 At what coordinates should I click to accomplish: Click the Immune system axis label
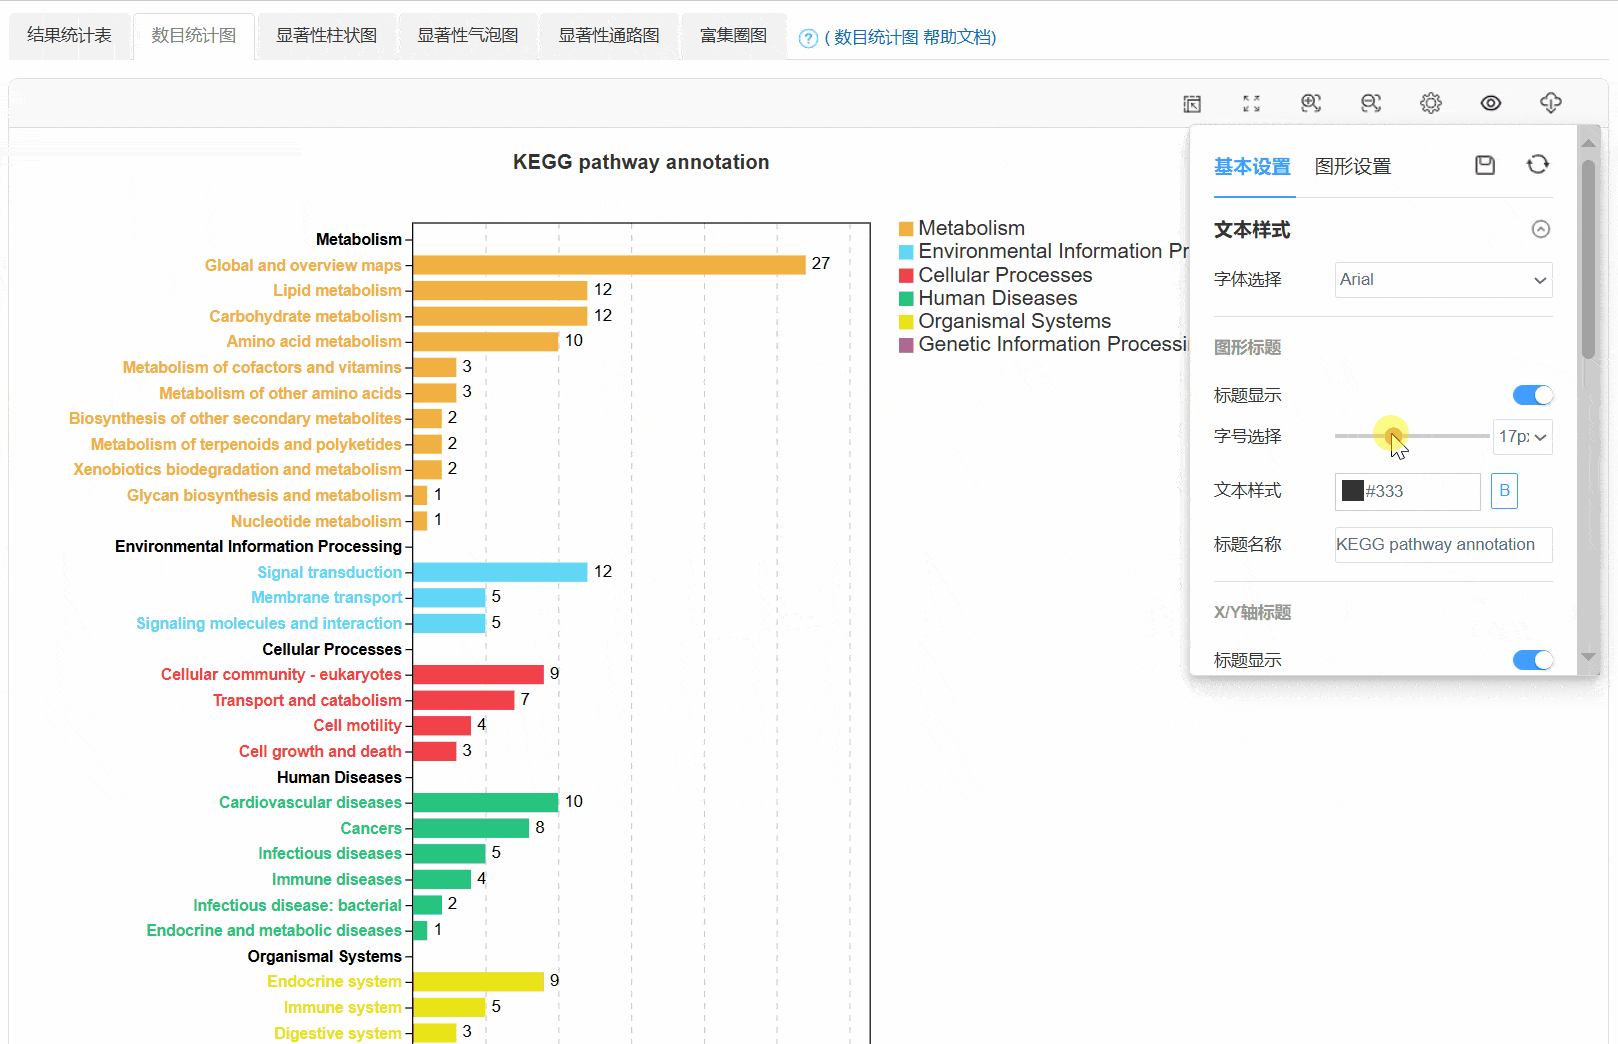coord(342,1007)
